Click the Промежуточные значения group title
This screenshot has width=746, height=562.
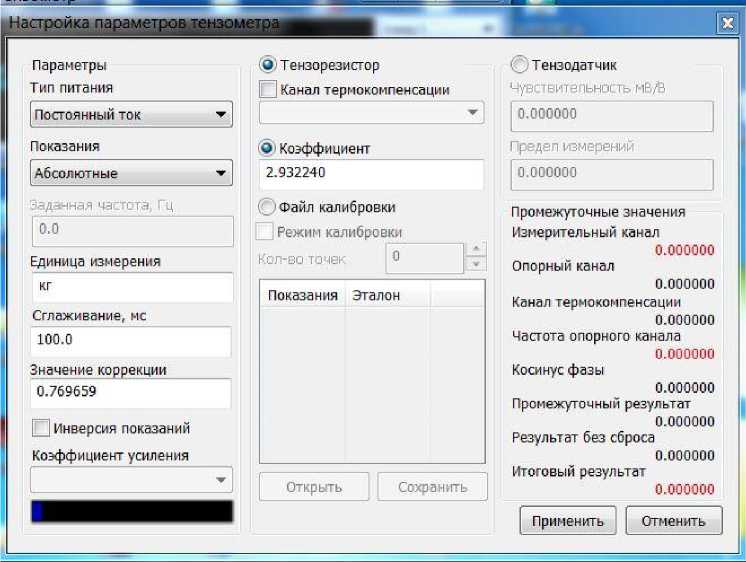click(598, 212)
